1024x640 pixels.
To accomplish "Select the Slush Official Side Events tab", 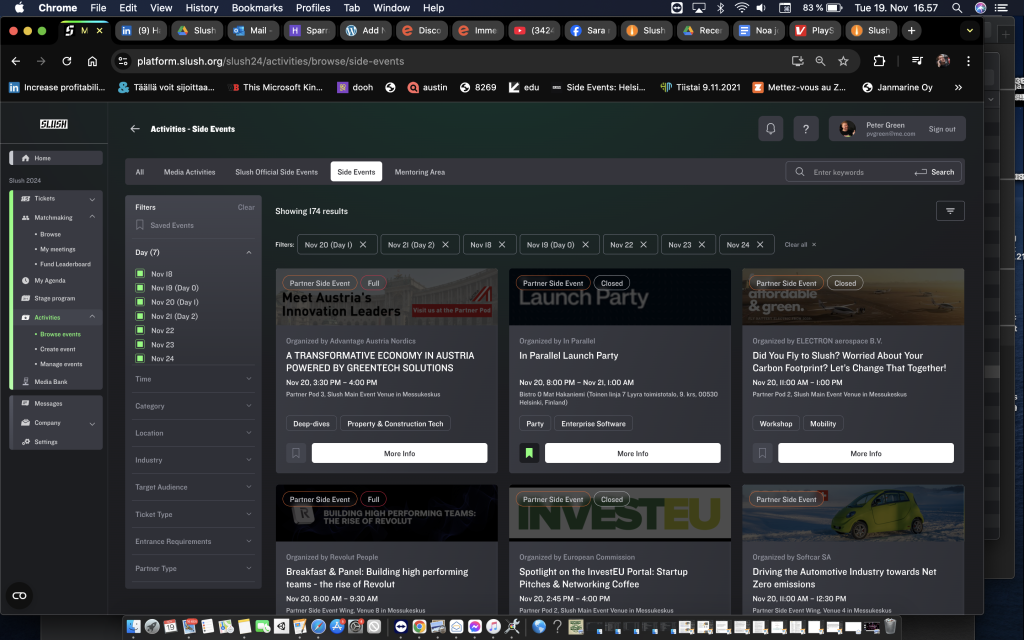I will 276,172.
